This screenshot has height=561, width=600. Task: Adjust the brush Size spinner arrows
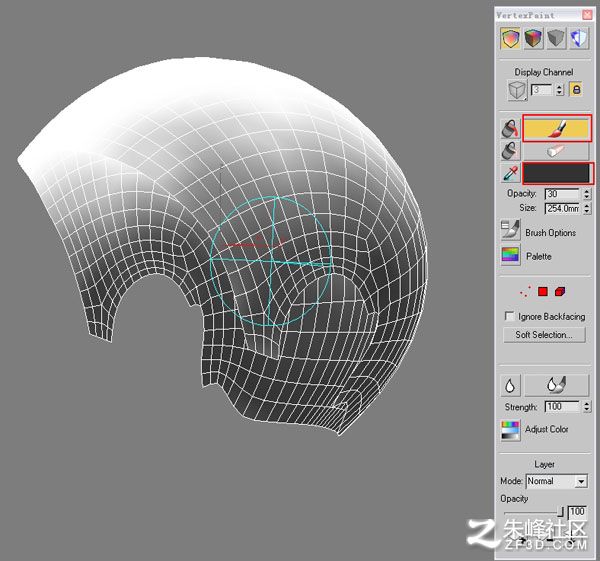(587, 209)
